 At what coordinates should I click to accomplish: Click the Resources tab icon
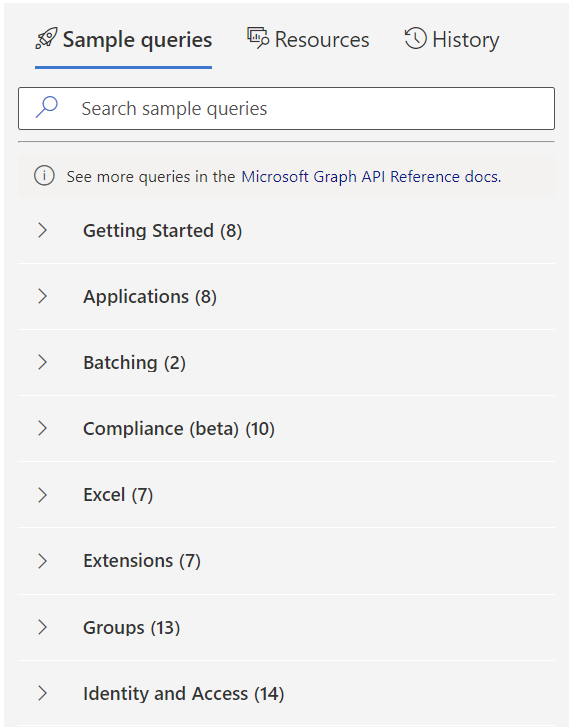coord(258,38)
